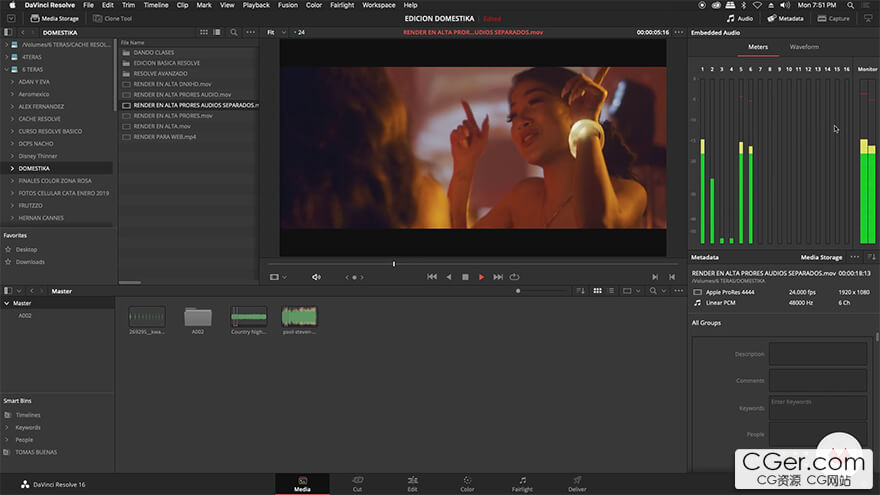This screenshot has width=880, height=495.
Task: Expand CURSO RESOLVE BASICO folder
Action: point(12,131)
